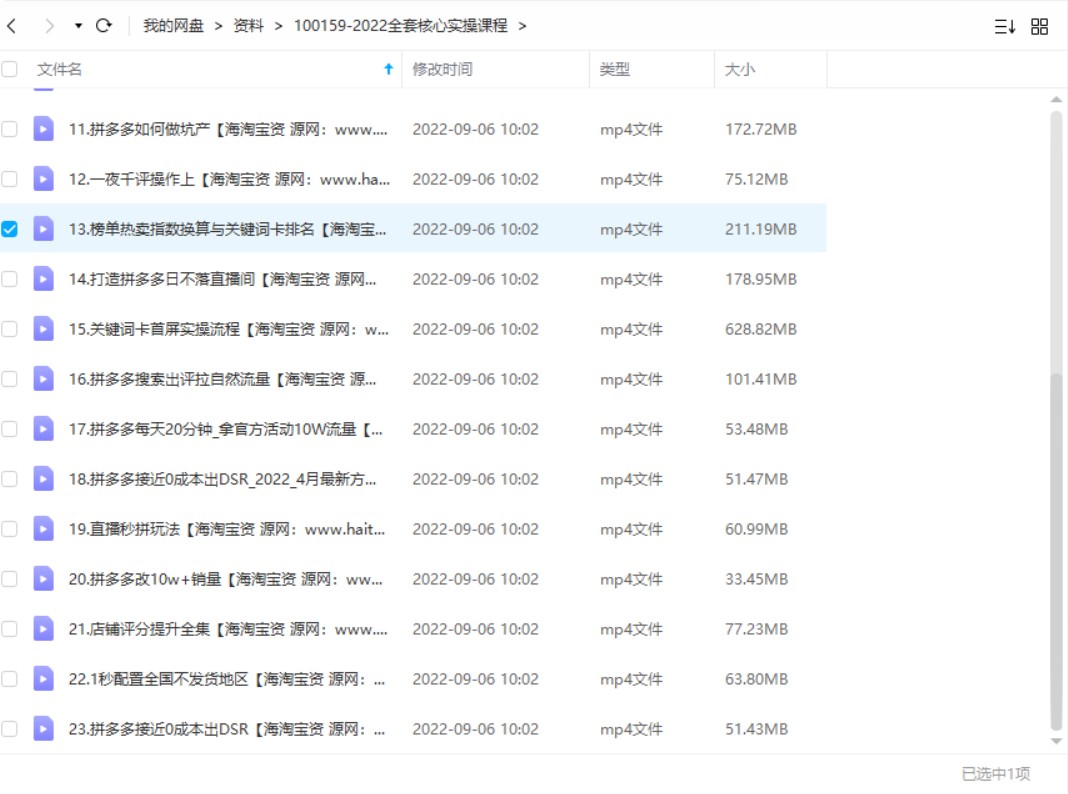Click the scrollbar up arrow
Screen dimensions: 1068x794
click(x=1056, y=99)
